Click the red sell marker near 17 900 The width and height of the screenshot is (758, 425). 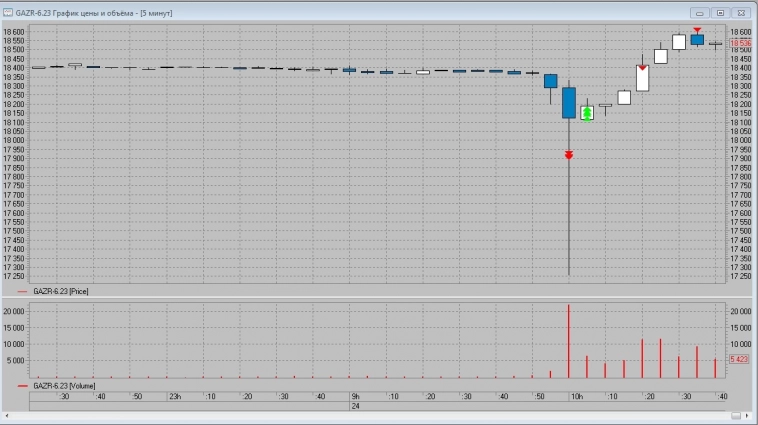[569, 155]
